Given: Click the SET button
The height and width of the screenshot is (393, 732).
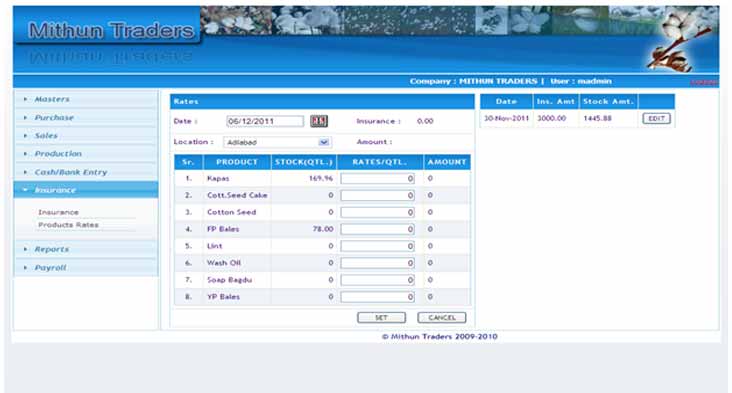Looking at the screenshot, I should 381,318.
